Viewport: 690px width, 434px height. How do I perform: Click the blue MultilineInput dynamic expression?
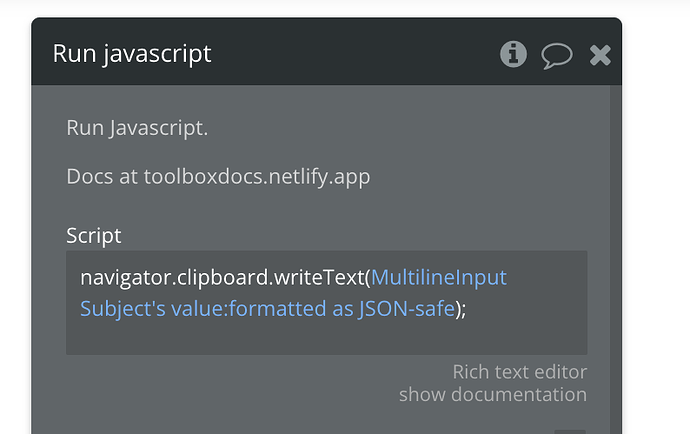tap(439, 277)
